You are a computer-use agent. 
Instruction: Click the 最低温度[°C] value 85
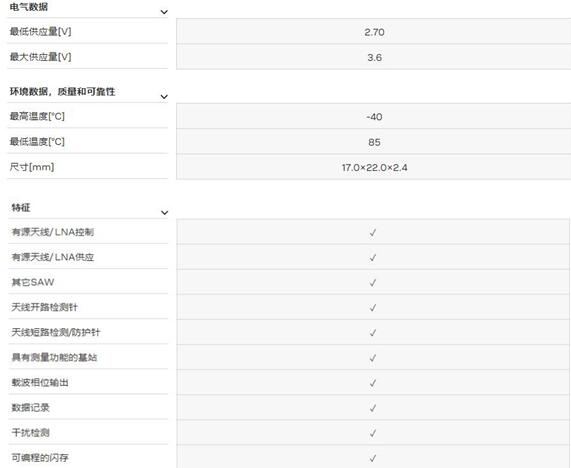coord(374,142)
